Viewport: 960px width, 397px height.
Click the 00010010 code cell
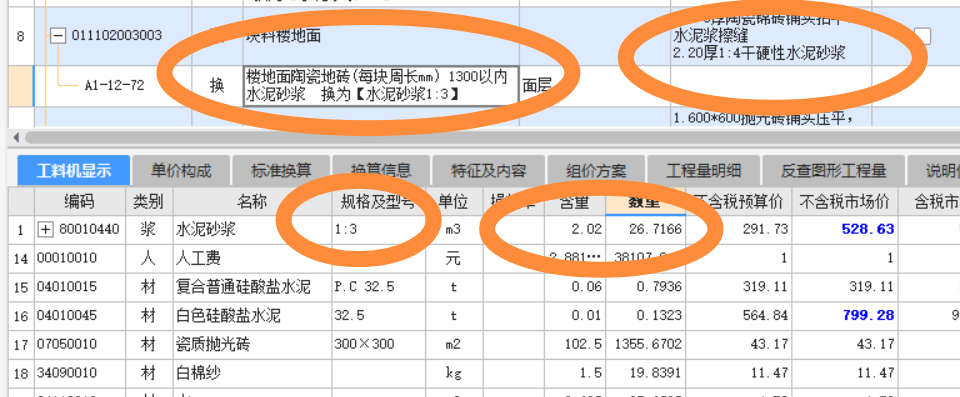tap(80, 259)
